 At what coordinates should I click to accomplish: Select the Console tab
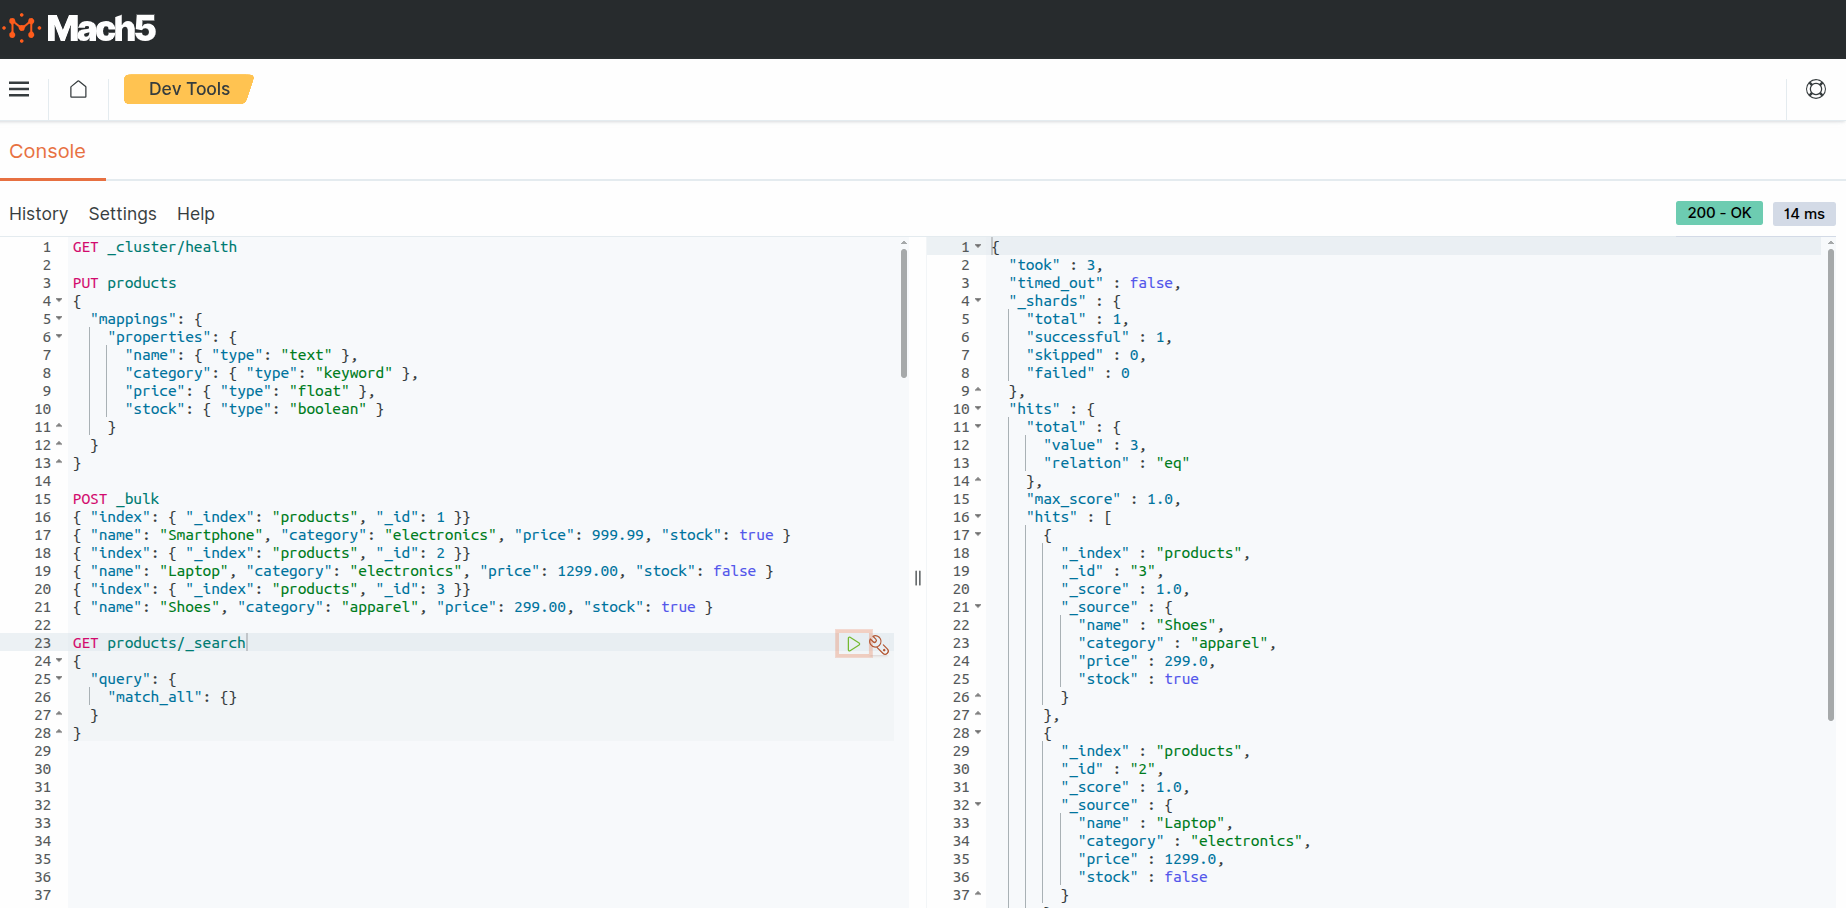[x=47, y=151]
